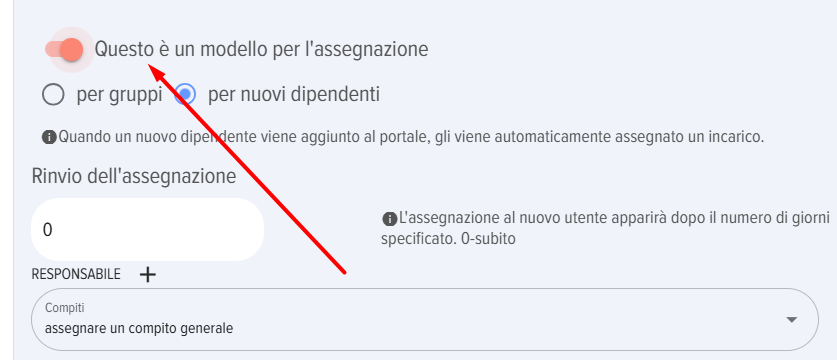Click the "Rinvio dell'assegnazione" heading
The width and height of the screenshot is (837, 360).
click(134, 176)
